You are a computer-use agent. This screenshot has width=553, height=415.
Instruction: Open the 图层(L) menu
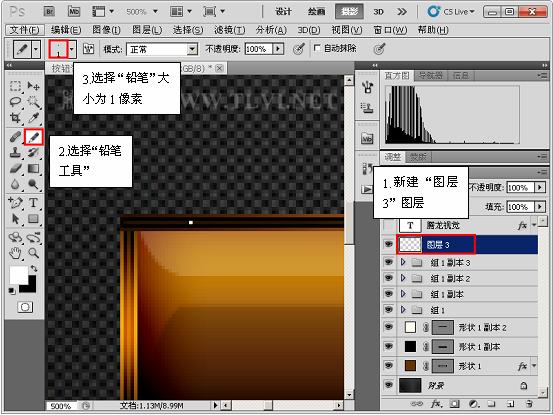(x=147, y=30)
